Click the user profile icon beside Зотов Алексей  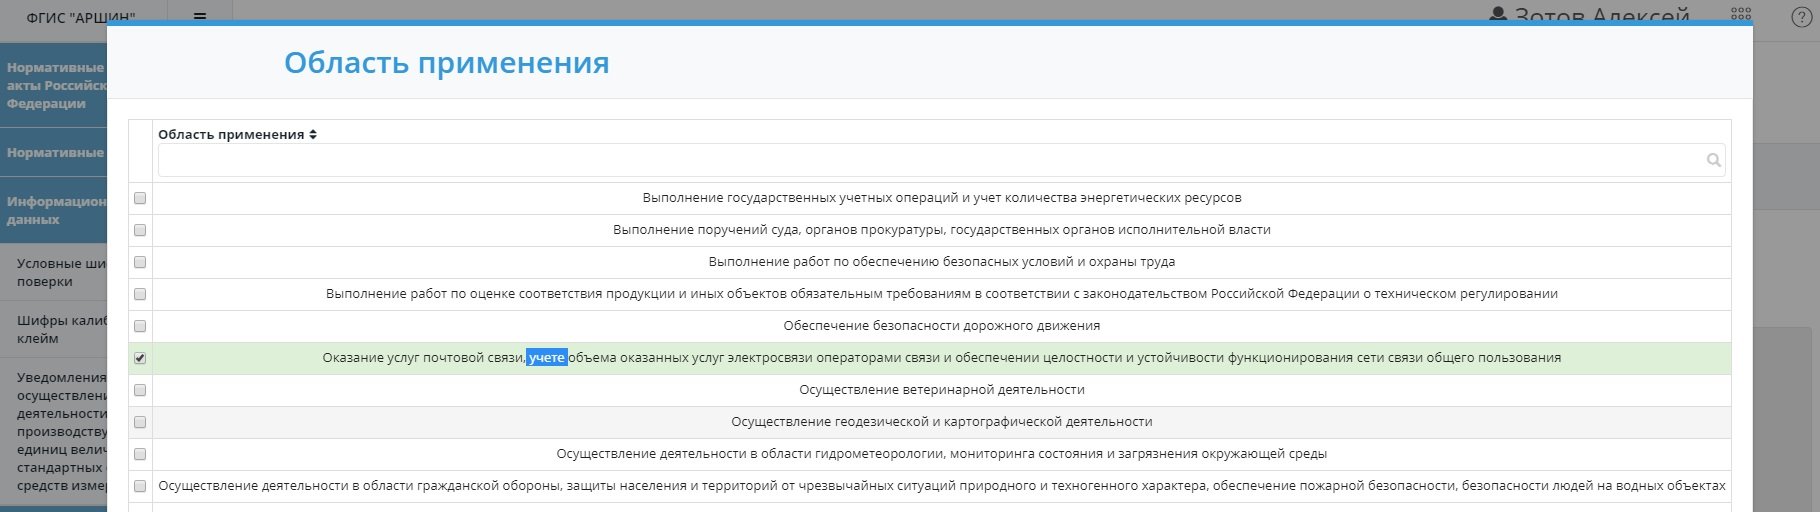point(1497,15)
